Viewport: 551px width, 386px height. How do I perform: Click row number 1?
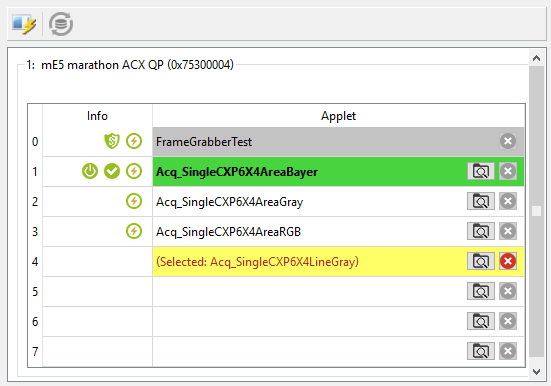(35, 172)
